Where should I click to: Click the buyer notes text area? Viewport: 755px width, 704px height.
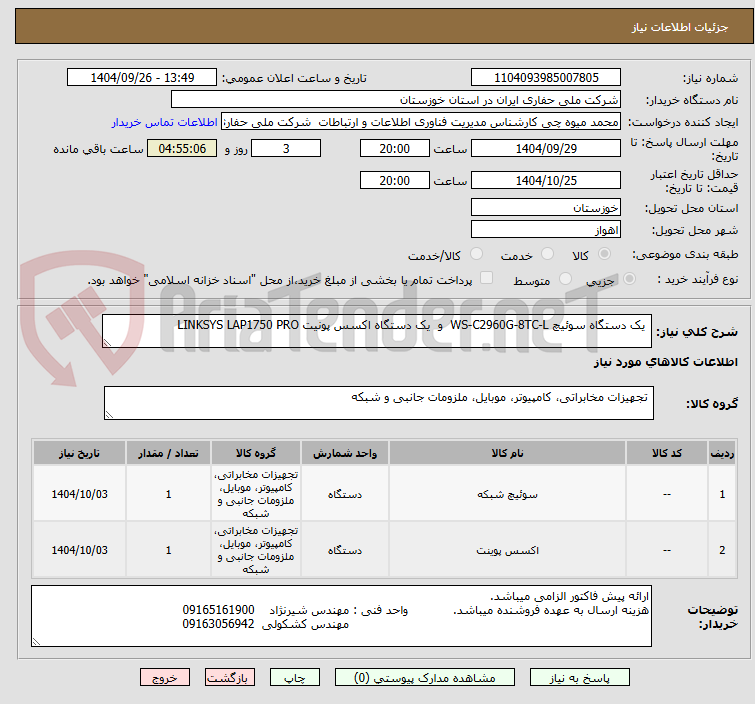[341, 616]
